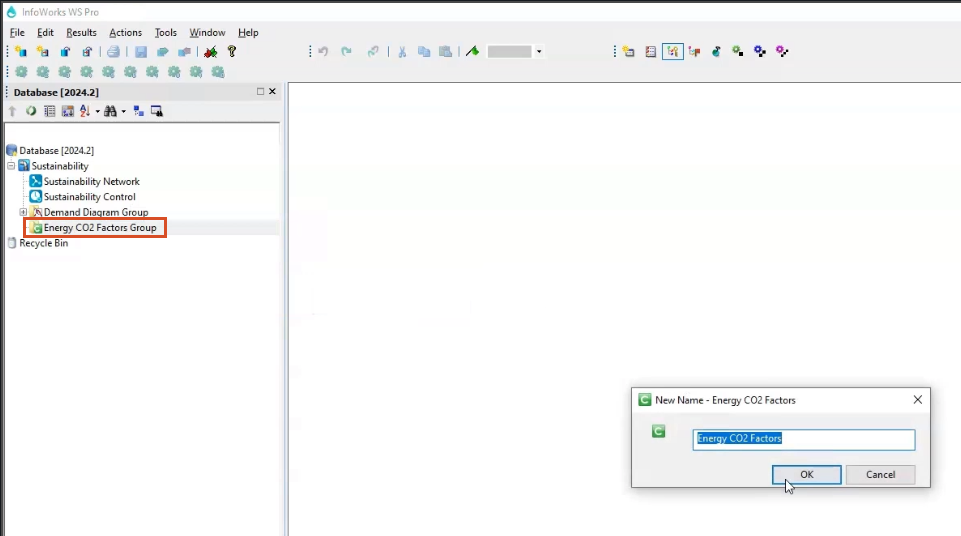The width and height of the screenshot is (961, 536).
Task: Close the New Name dialog with X
Action: 917,399
